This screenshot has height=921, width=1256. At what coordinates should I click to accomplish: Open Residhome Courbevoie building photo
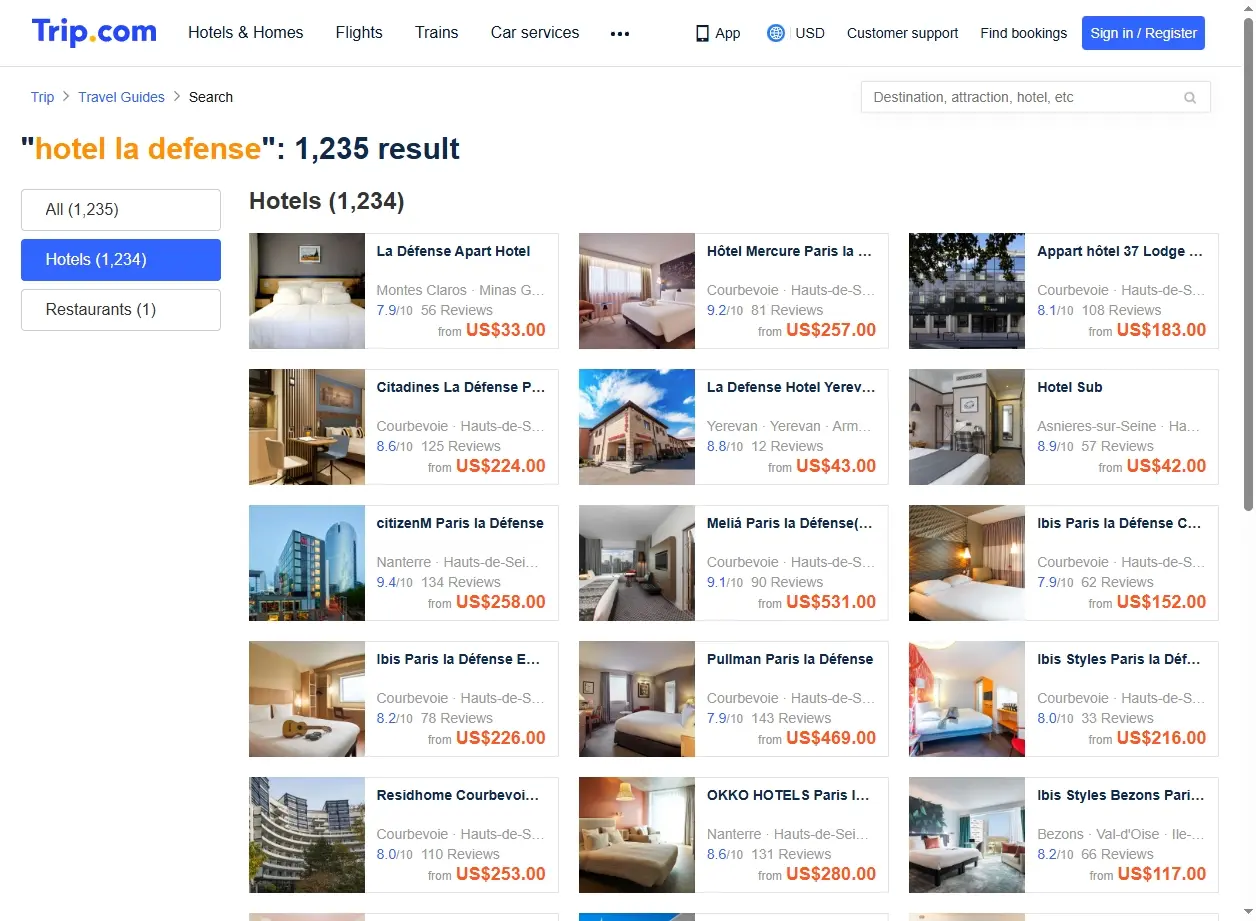(307, 835)
